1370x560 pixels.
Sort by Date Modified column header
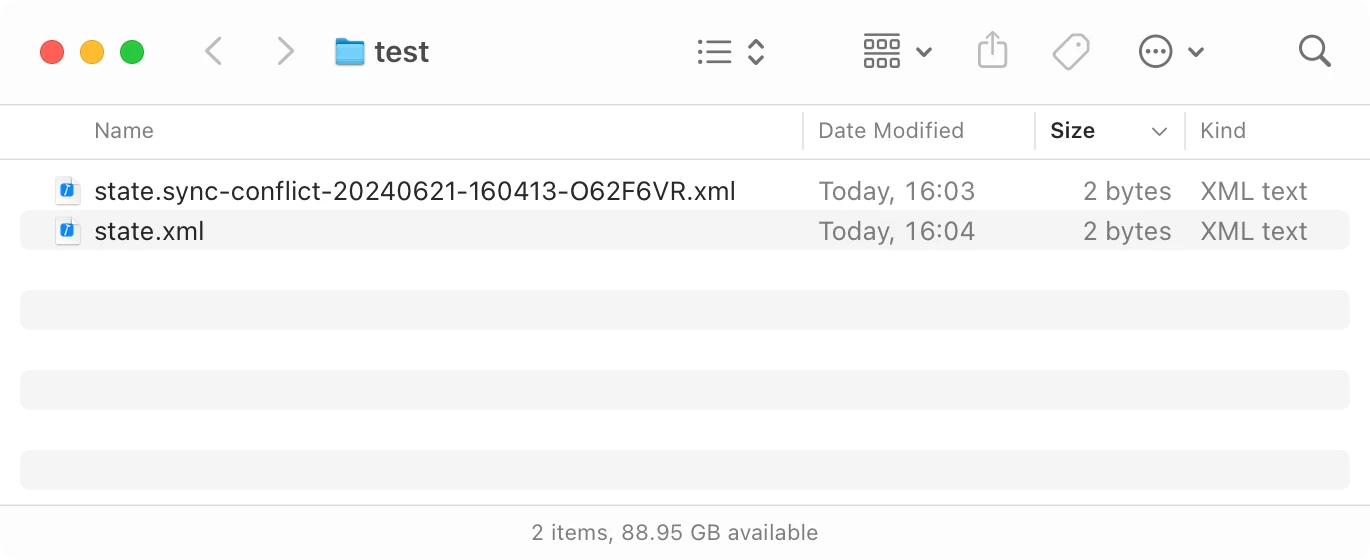tap(890, 131)
